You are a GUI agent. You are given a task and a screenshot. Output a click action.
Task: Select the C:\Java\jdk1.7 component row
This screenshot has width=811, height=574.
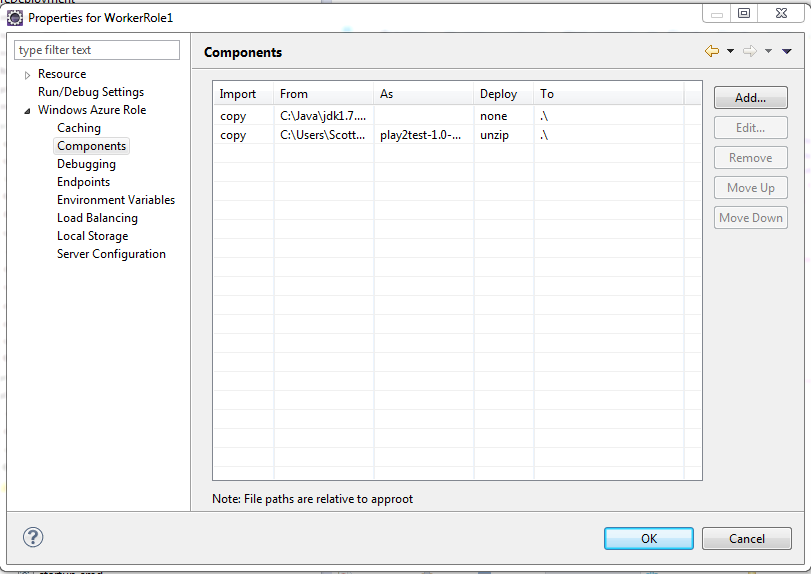(x=457, y=116)
